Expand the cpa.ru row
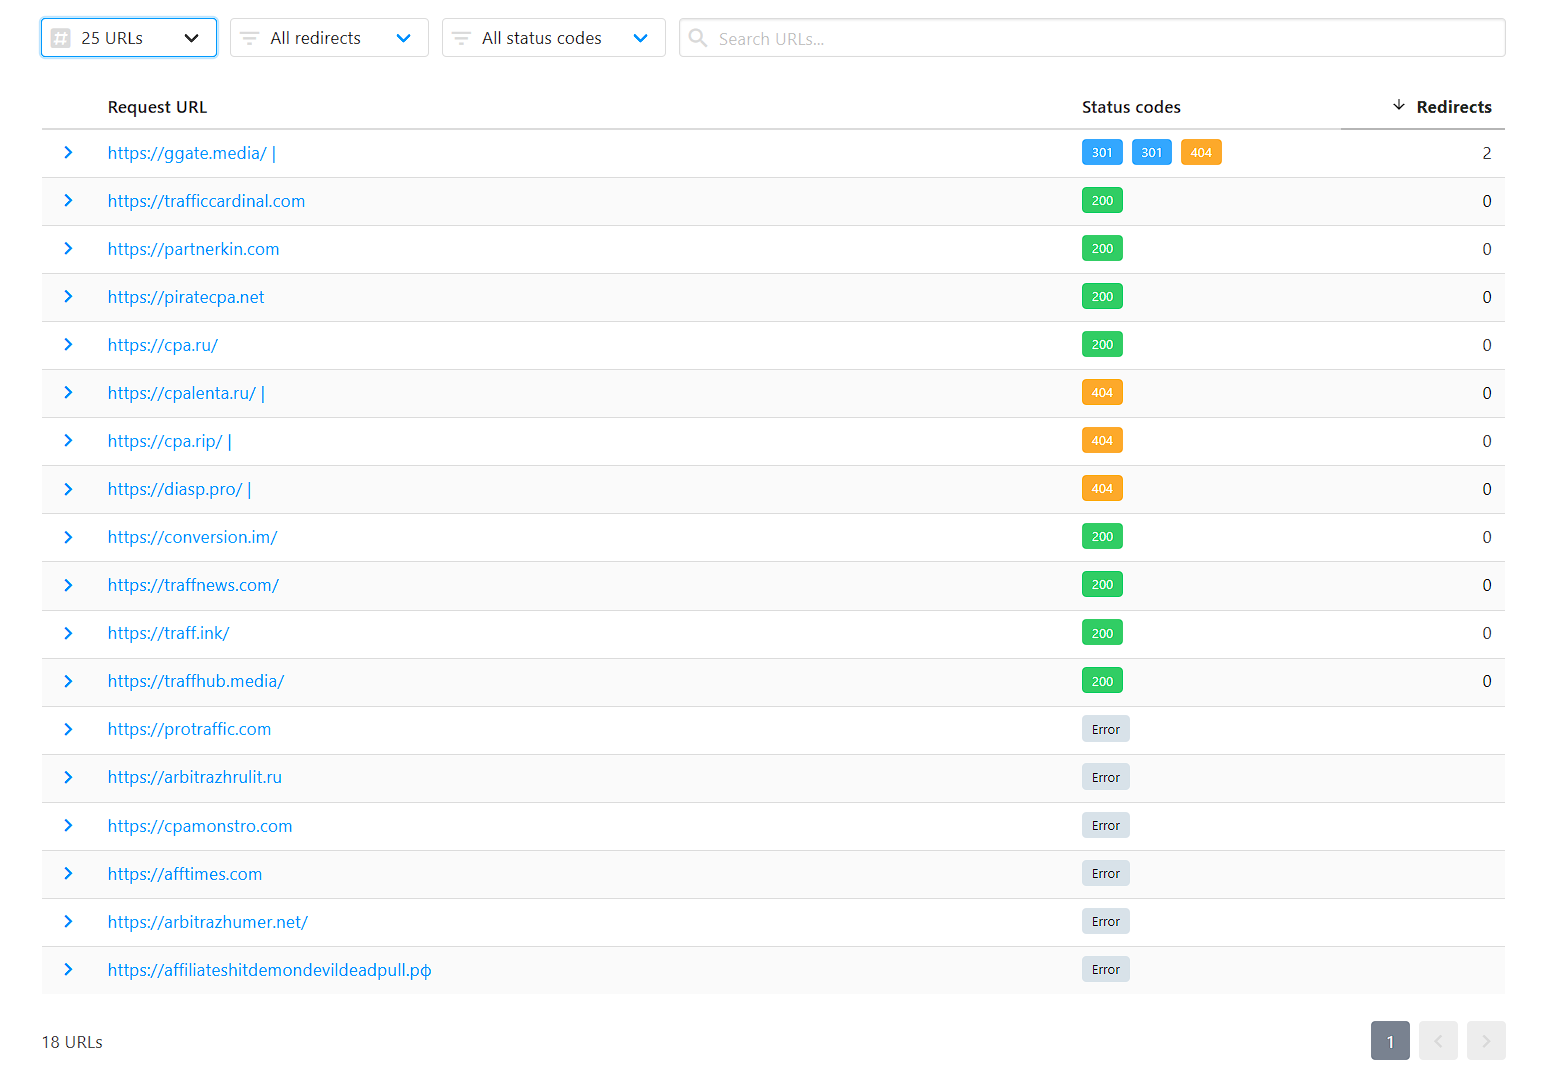 68,345
